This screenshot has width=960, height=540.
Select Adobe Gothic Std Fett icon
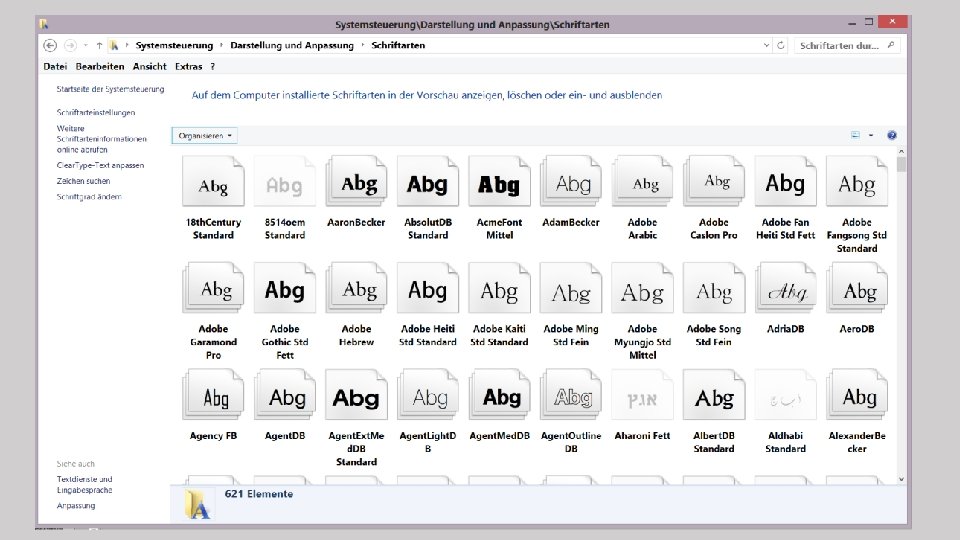pos(285,288)
